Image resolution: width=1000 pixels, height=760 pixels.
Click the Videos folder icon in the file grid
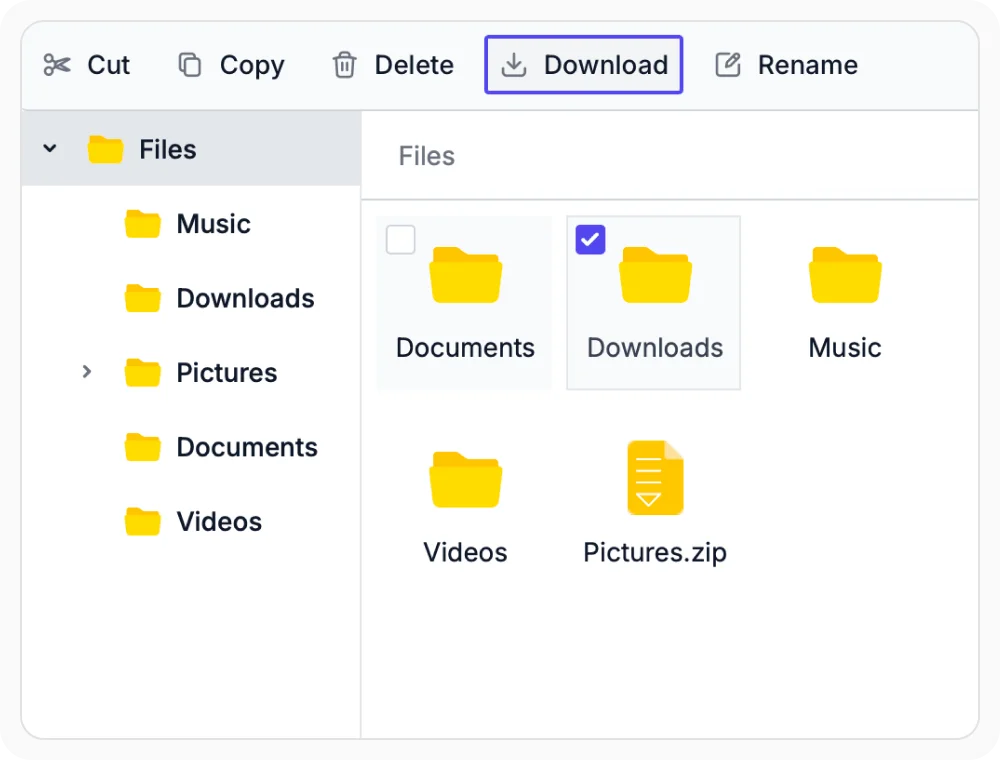466,479
